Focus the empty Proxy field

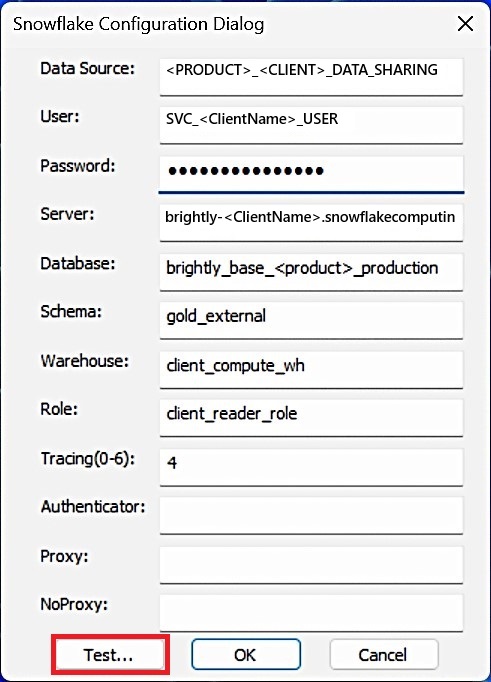(311, 565)
